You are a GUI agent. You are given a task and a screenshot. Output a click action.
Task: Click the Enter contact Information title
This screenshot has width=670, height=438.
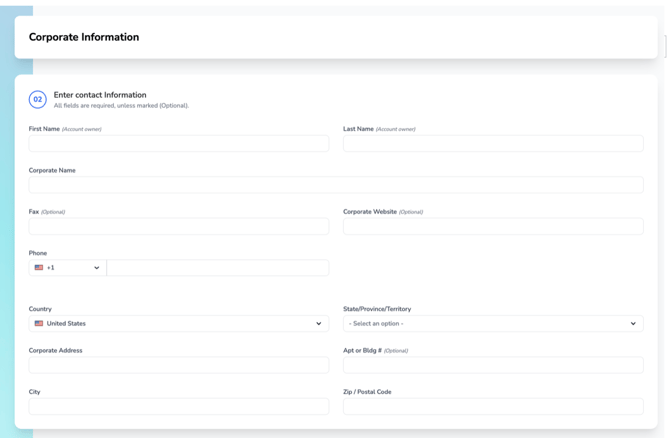100,95
